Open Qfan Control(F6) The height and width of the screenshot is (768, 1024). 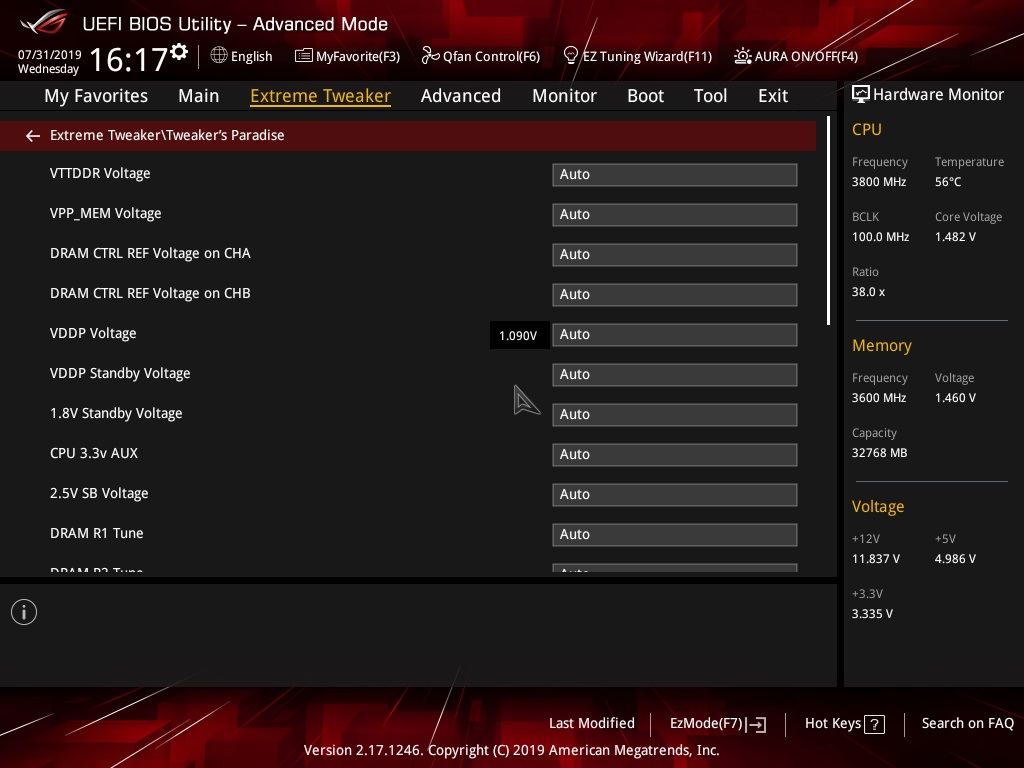491,57
